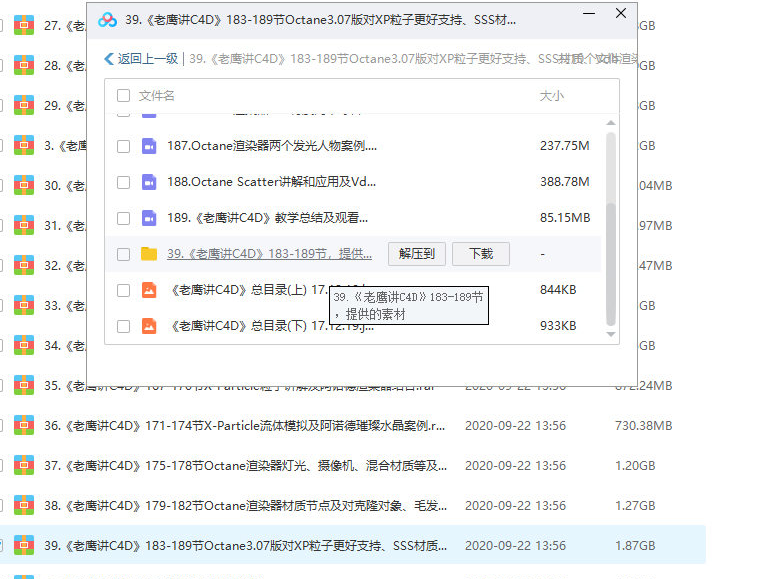Select file 188.Octane Scatter讲解和应用及Vd...

(272, 182)
